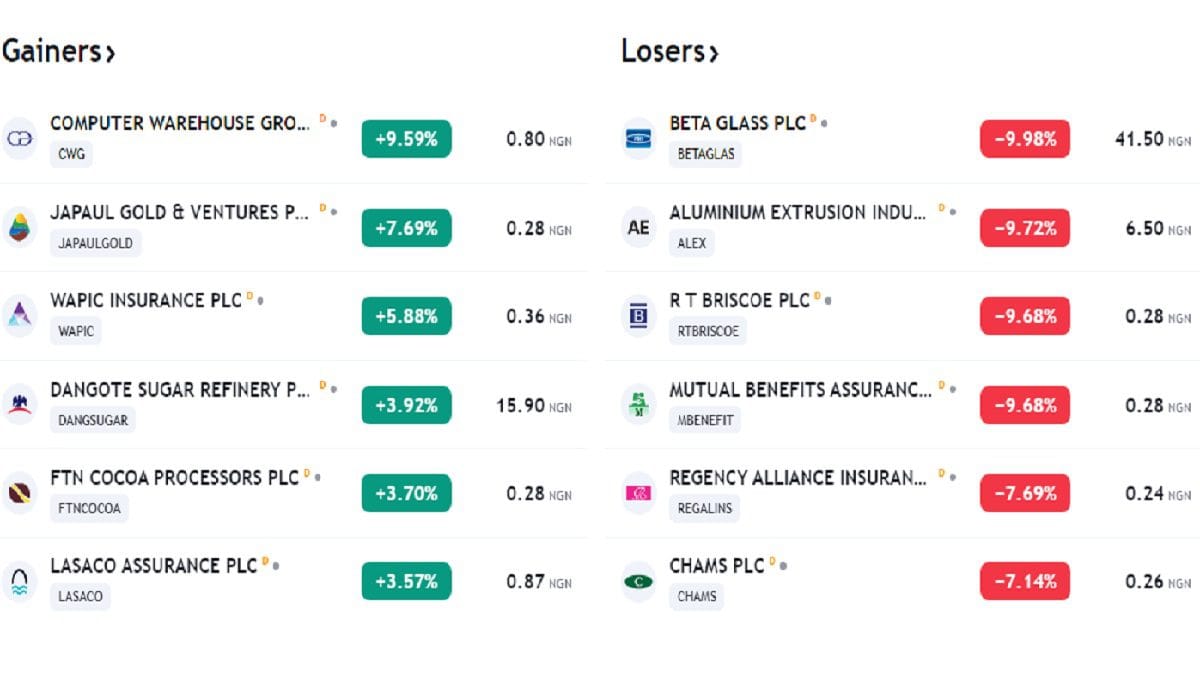Click the +9.59% gain badge
This screenshot has height=675, width=1200.
click(x=406, y=139)
